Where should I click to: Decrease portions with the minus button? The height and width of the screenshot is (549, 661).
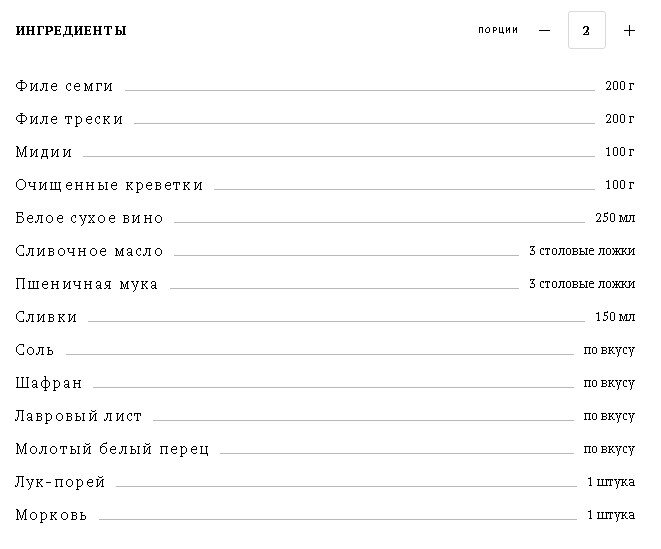click(544, 30)
